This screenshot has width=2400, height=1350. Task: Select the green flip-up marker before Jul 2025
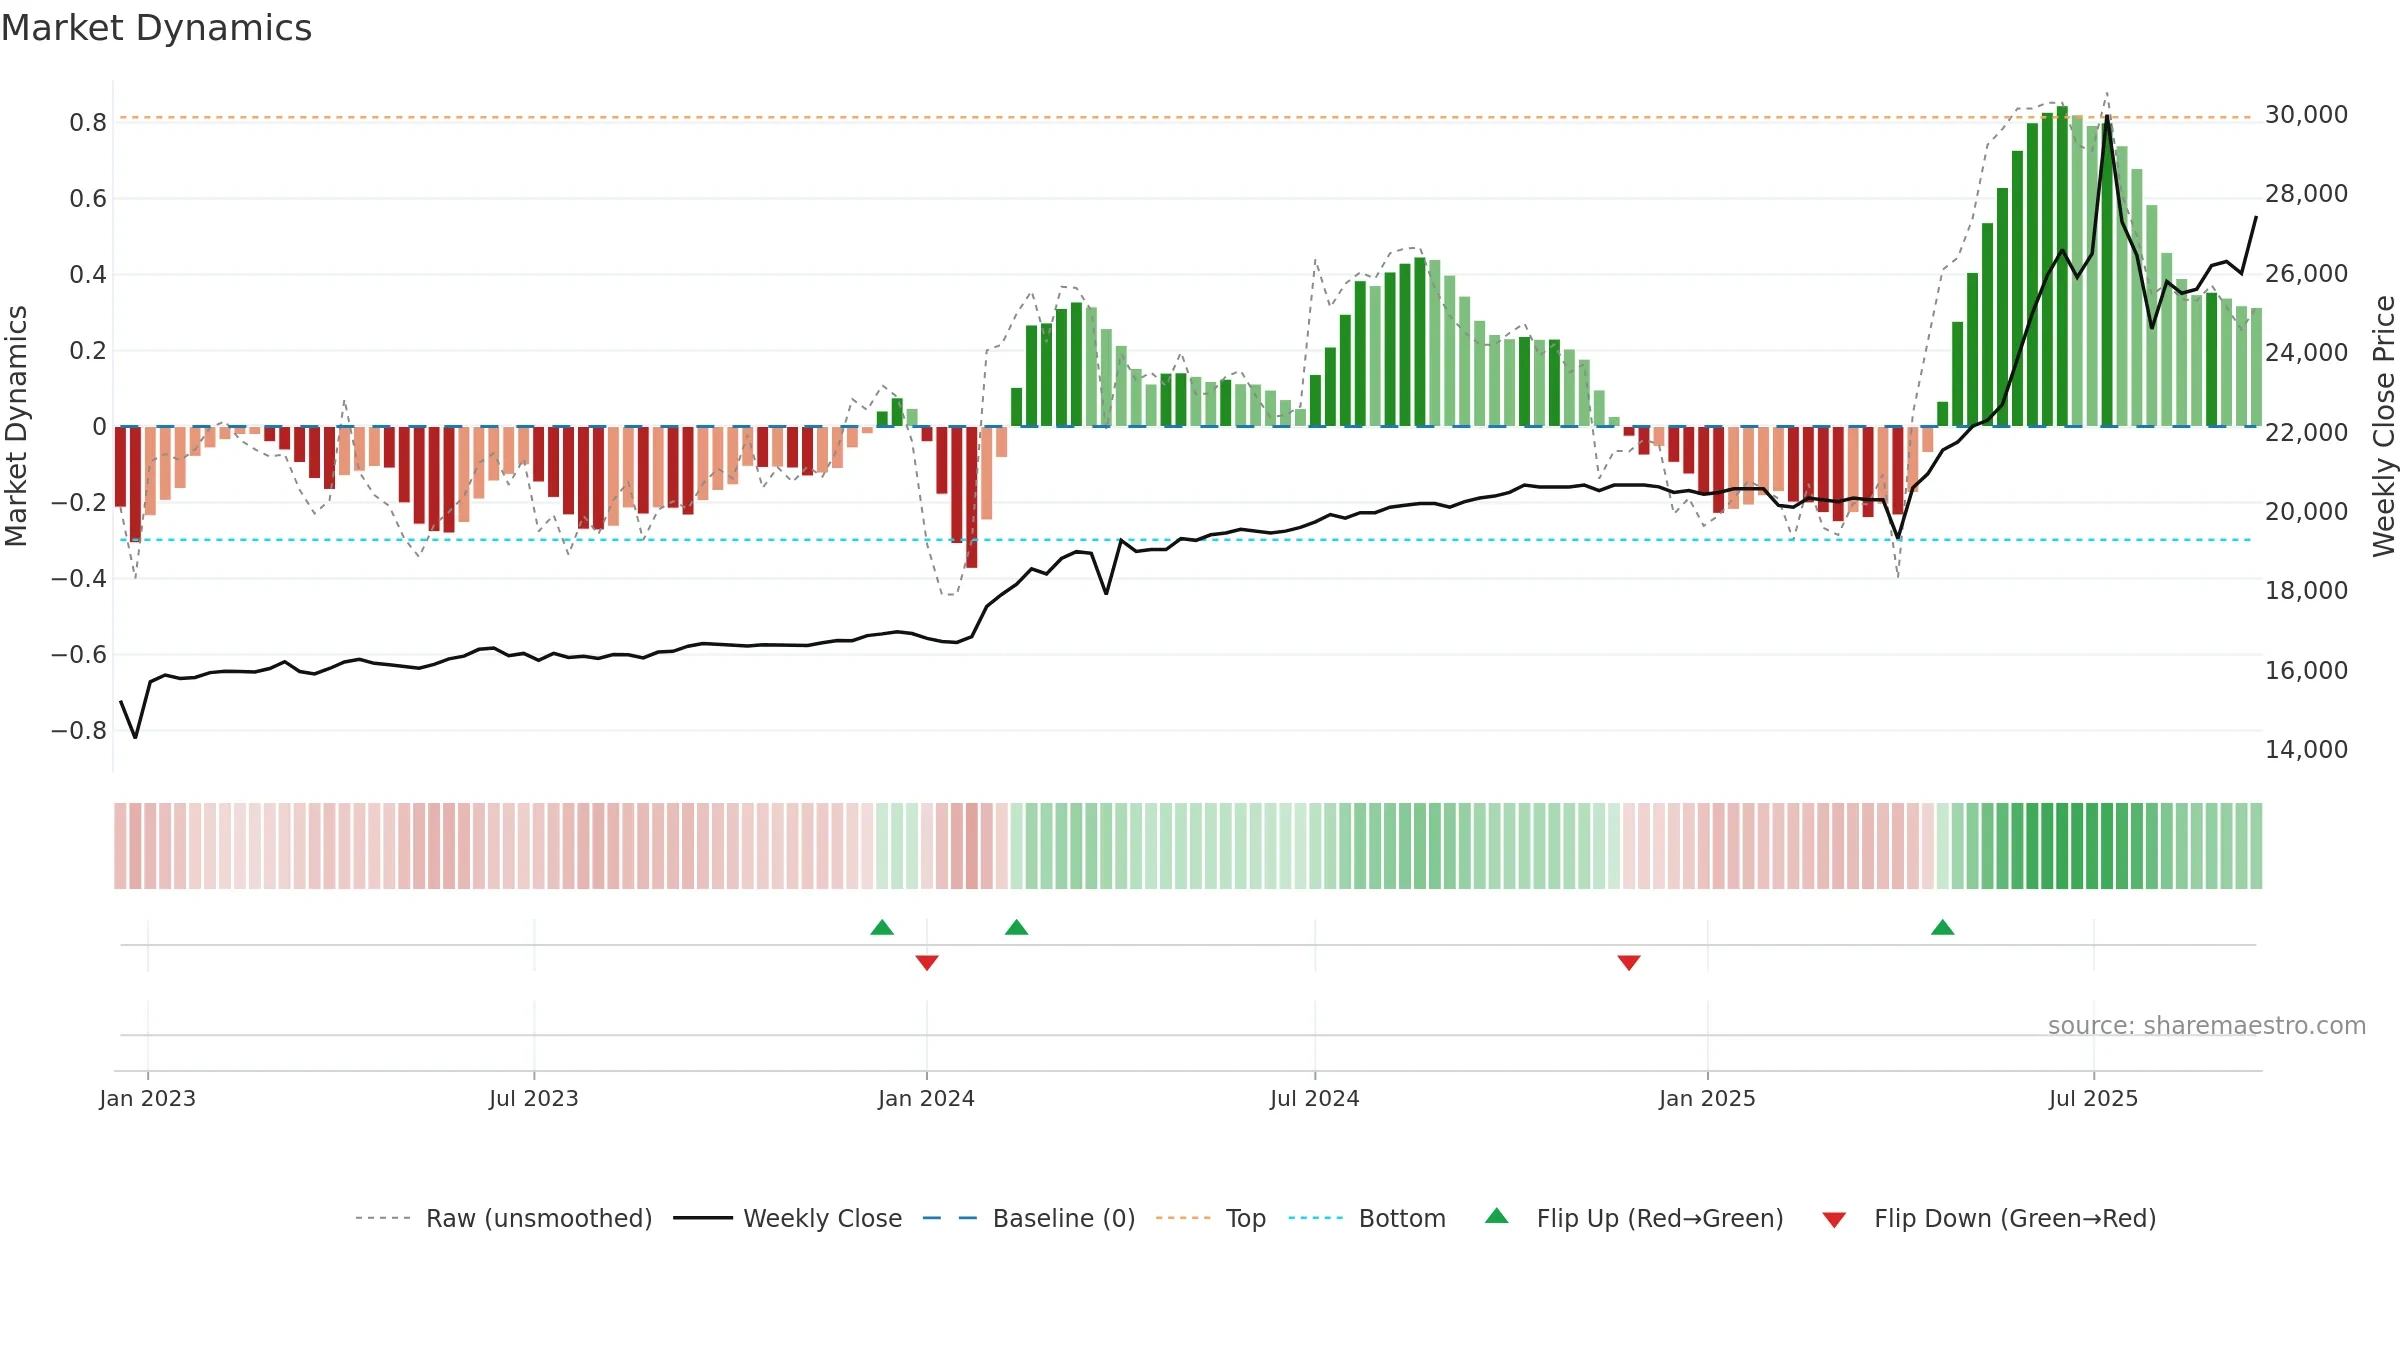coord(1943,927)
